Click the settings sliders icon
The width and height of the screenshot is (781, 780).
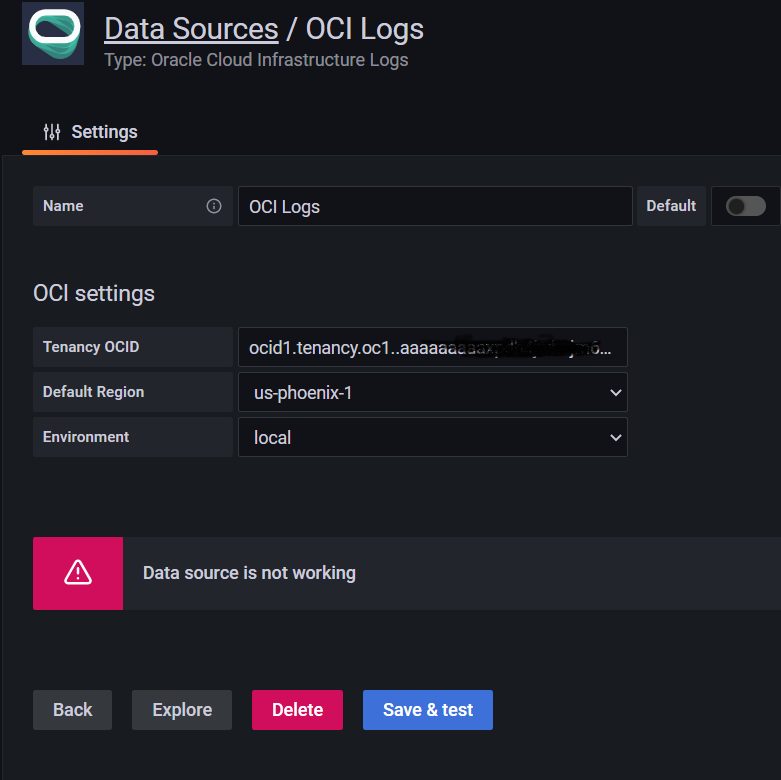(x=52, y=132)
